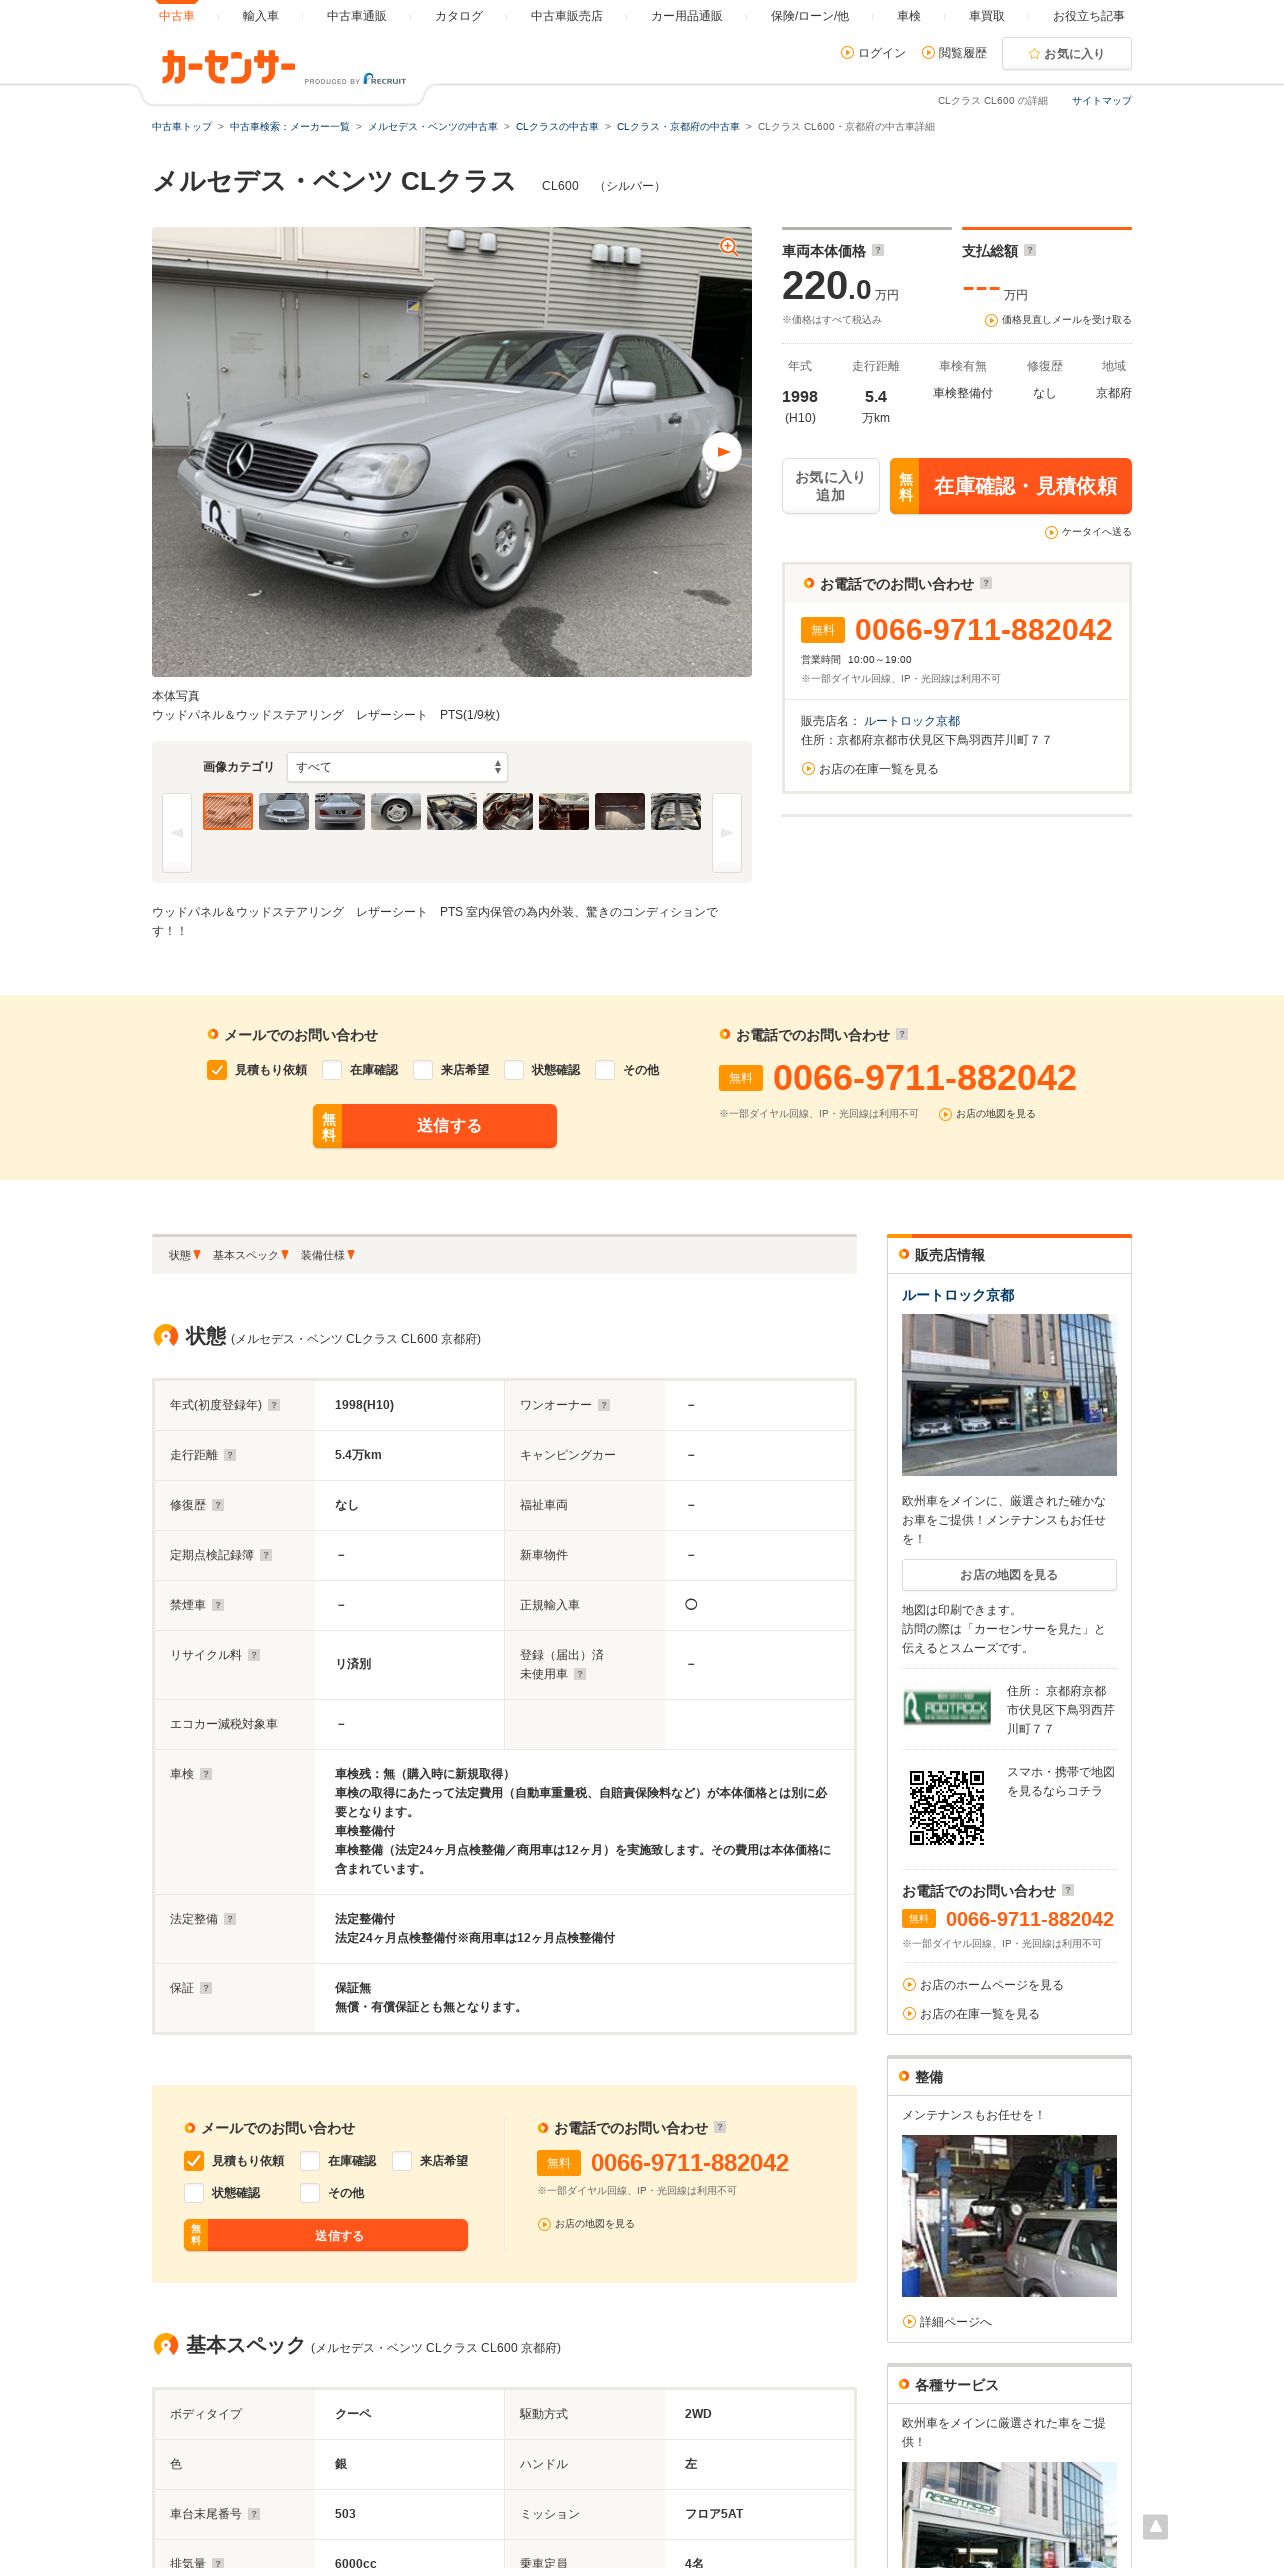The height and width of the screenshot is (2568, 1284).
Task: Click help icon by sidebar お電話でのお問い合わせ
Action: [1068, 1890]
